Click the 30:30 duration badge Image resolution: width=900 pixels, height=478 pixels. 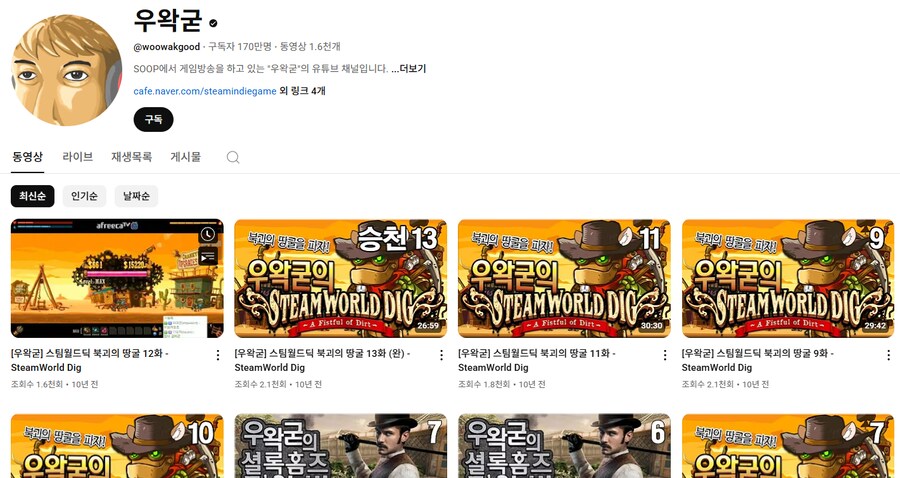coord(651,325)
